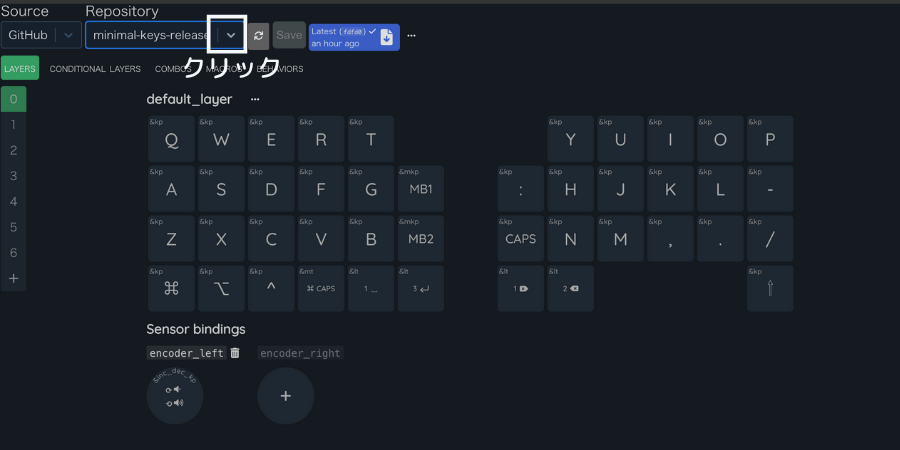Viewport: 900px width, 450px height.
Task: Delete encoder_left using the trash icon
Action: [x=235, y=353]
